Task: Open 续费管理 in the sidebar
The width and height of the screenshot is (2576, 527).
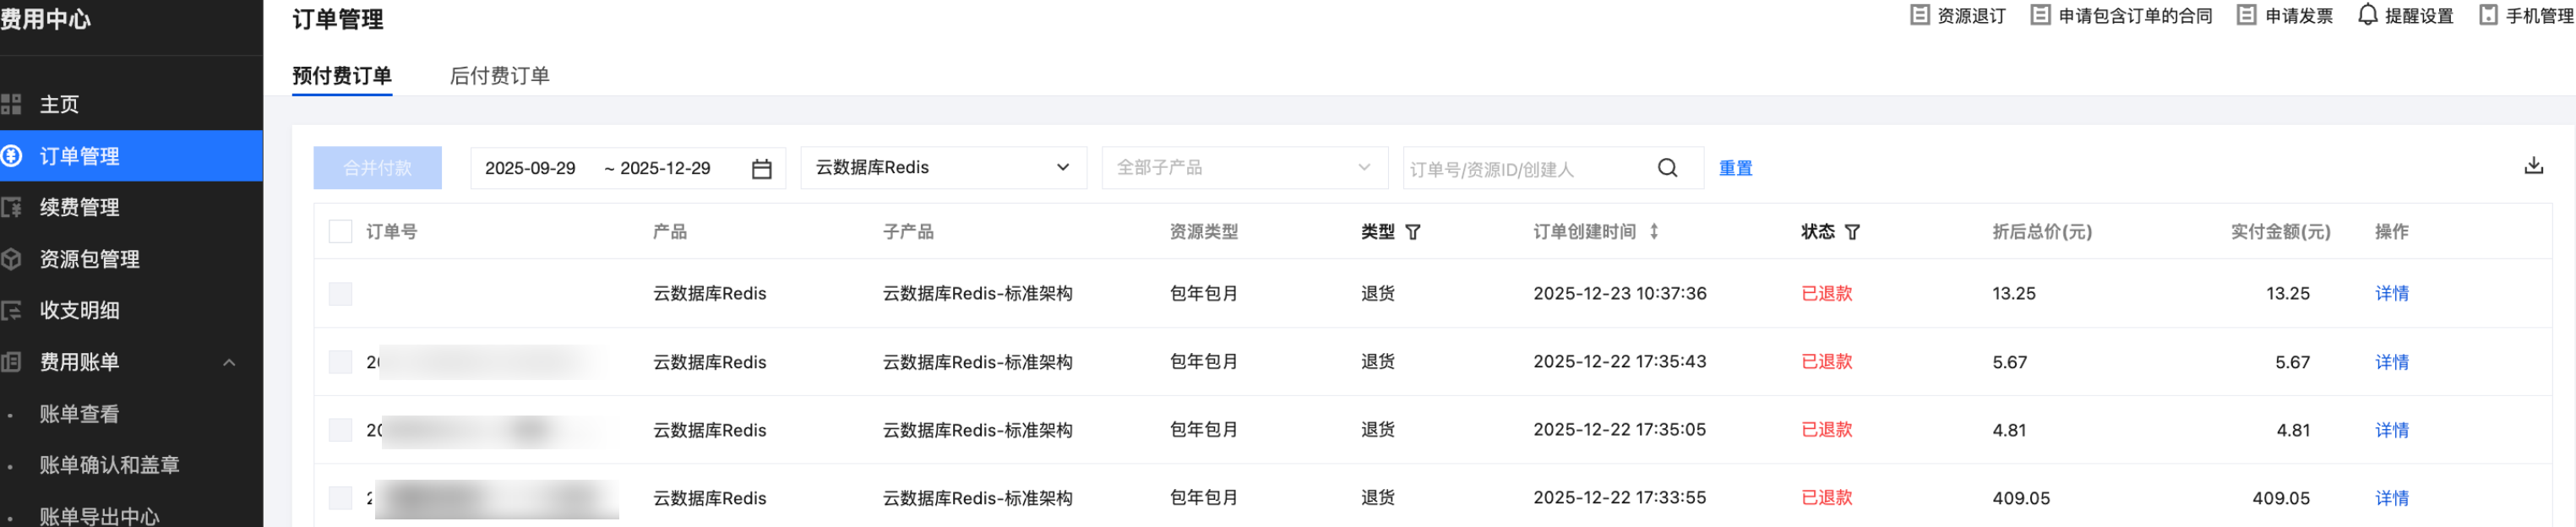Action: click(79, 207)
